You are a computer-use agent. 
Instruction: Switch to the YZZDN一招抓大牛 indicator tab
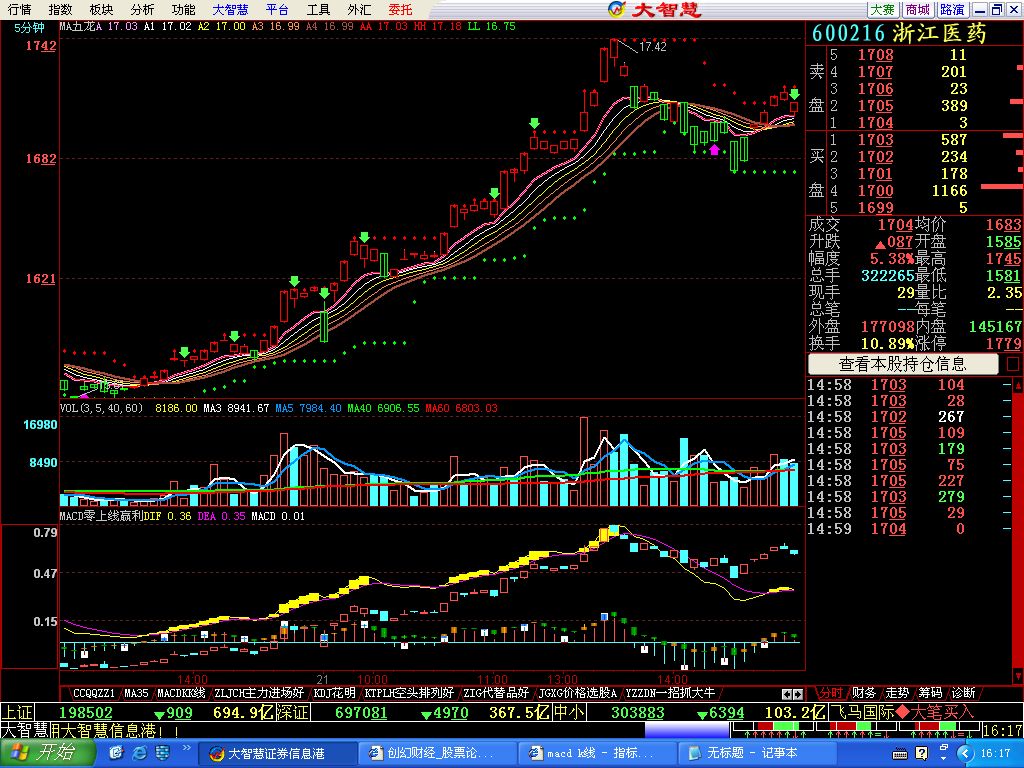(670, 693)
